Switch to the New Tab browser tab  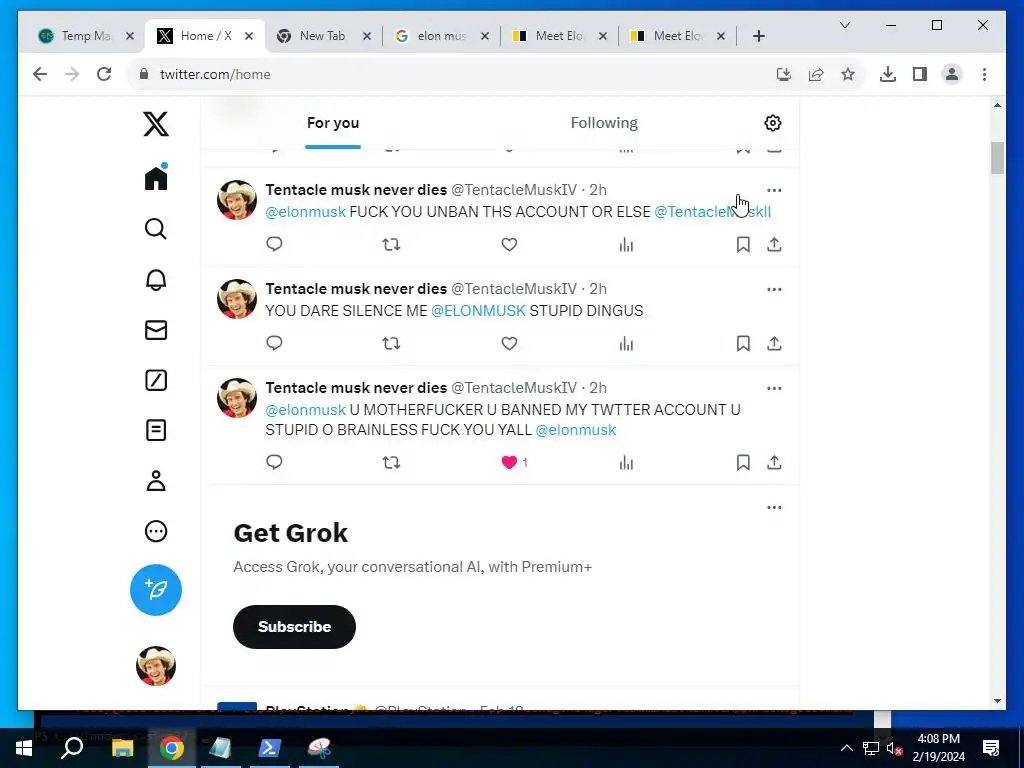321,36
